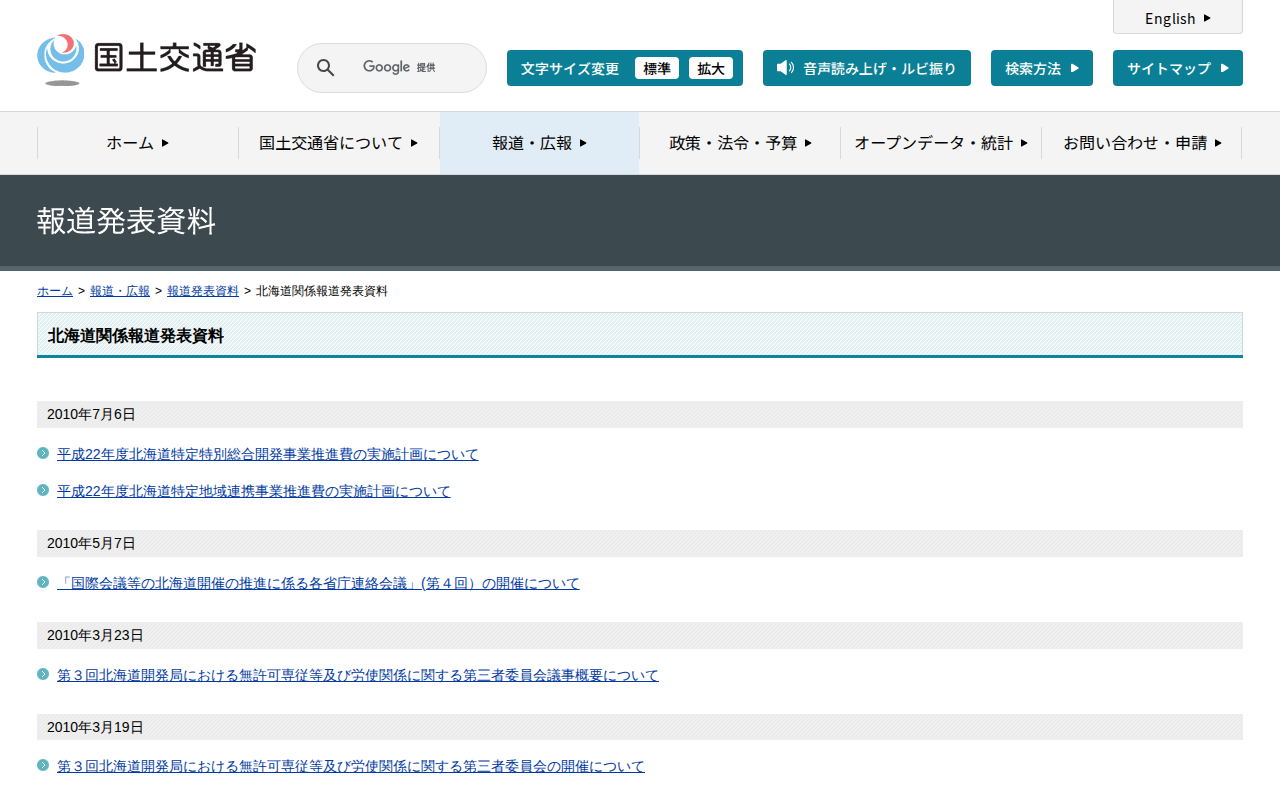The height and width of the screenshot is (800, 1280).
Task: Open the 検索方法 button
Action: coord(1041,68)
